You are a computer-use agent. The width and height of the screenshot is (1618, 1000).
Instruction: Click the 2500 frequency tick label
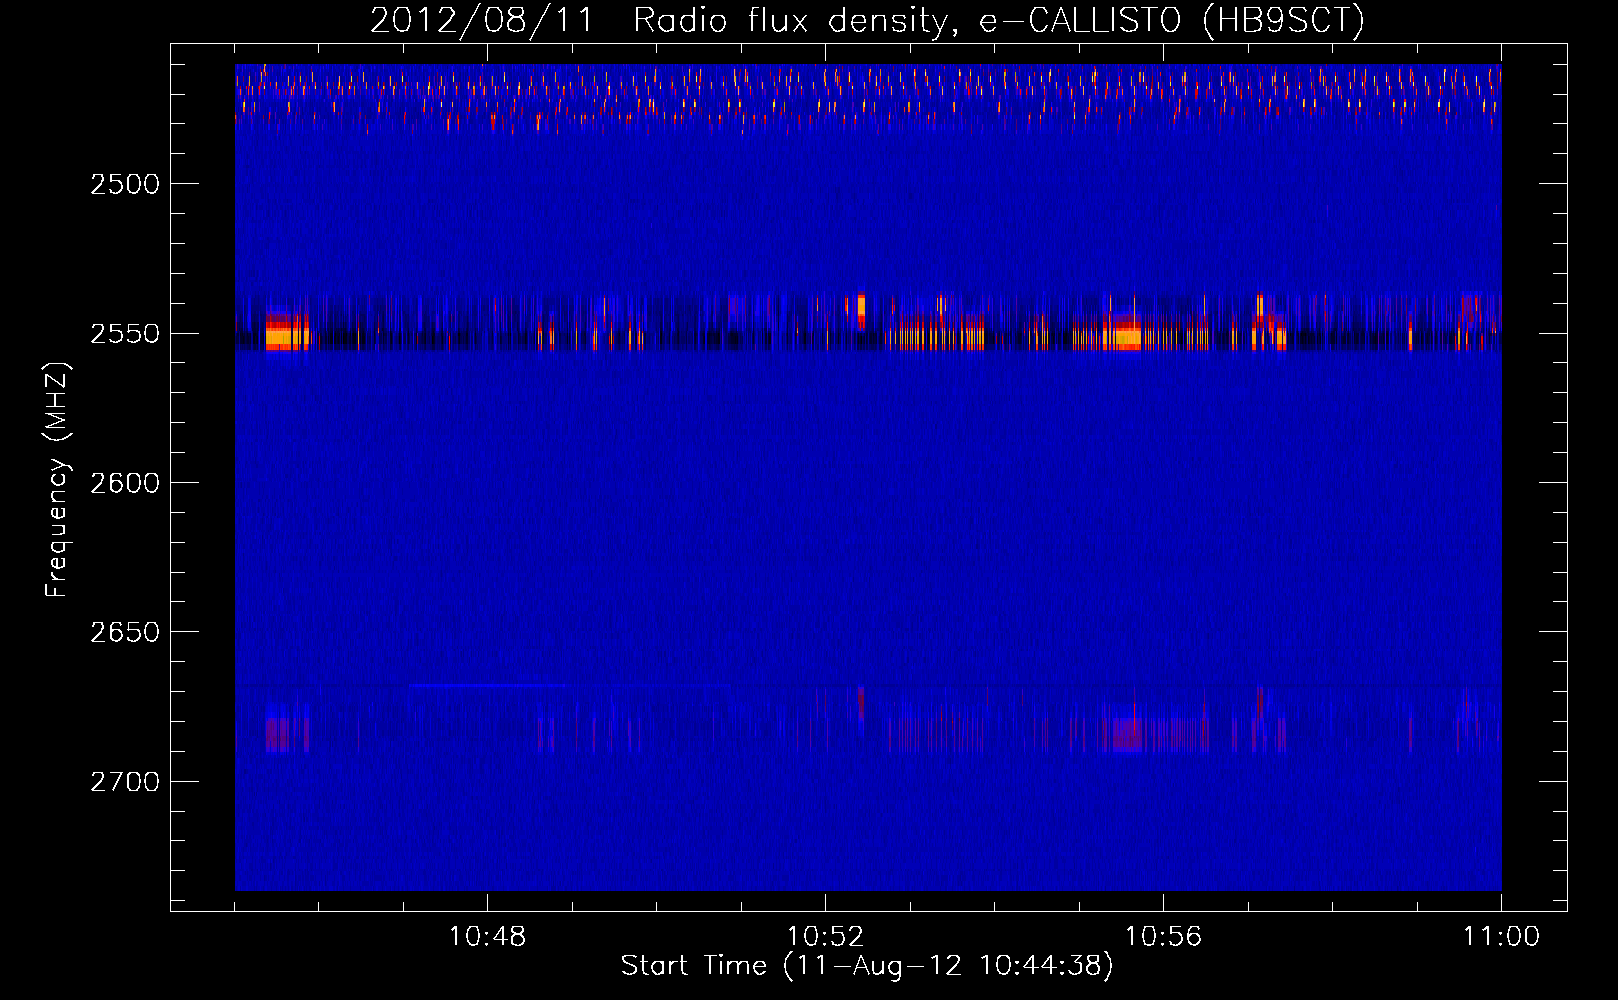coord(125,184)
